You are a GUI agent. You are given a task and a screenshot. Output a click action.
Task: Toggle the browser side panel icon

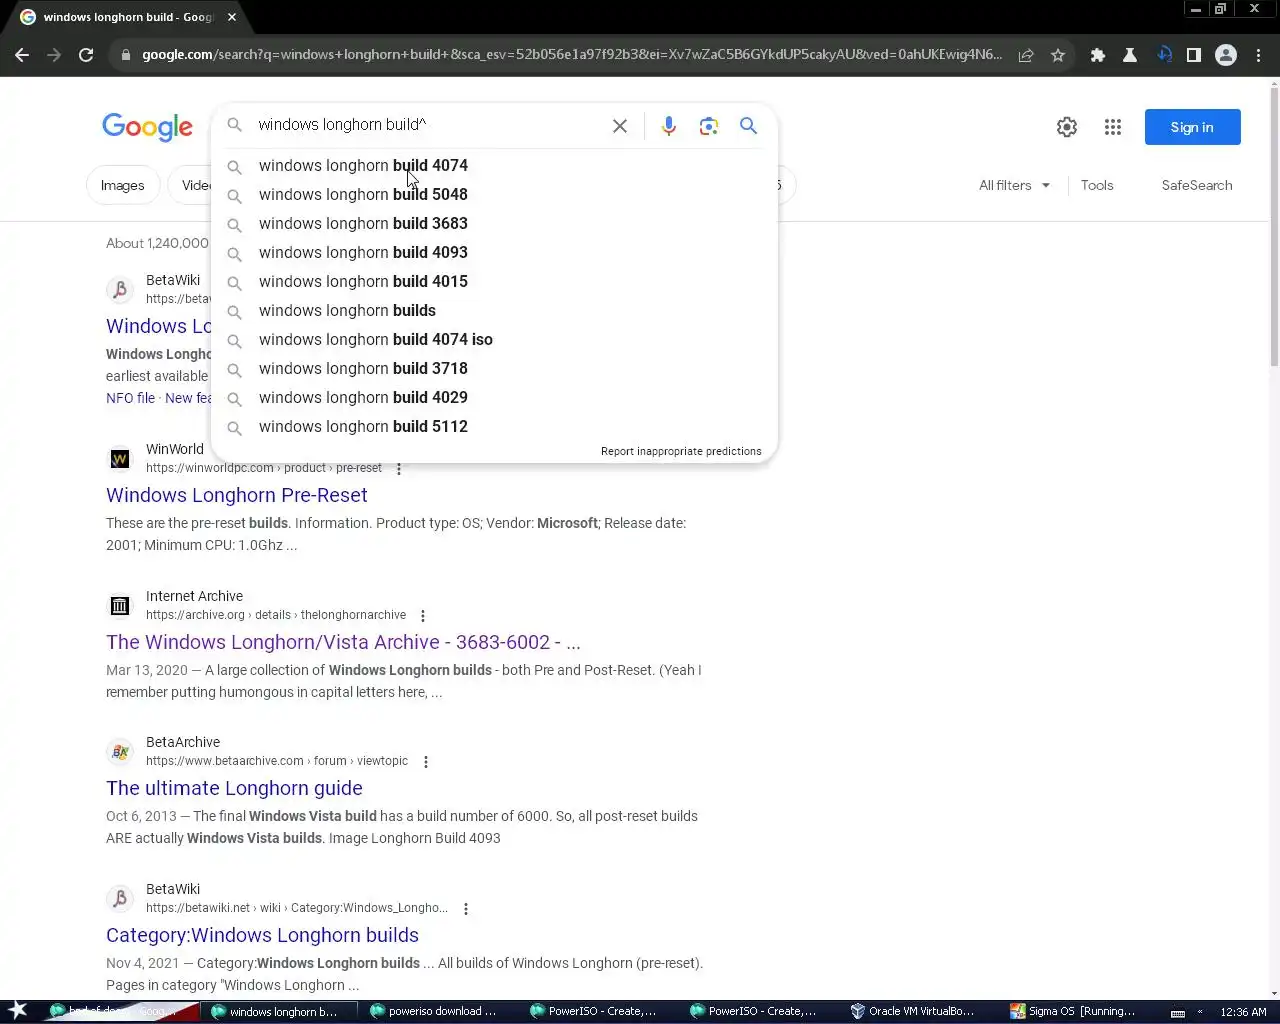coord(1194,55)
